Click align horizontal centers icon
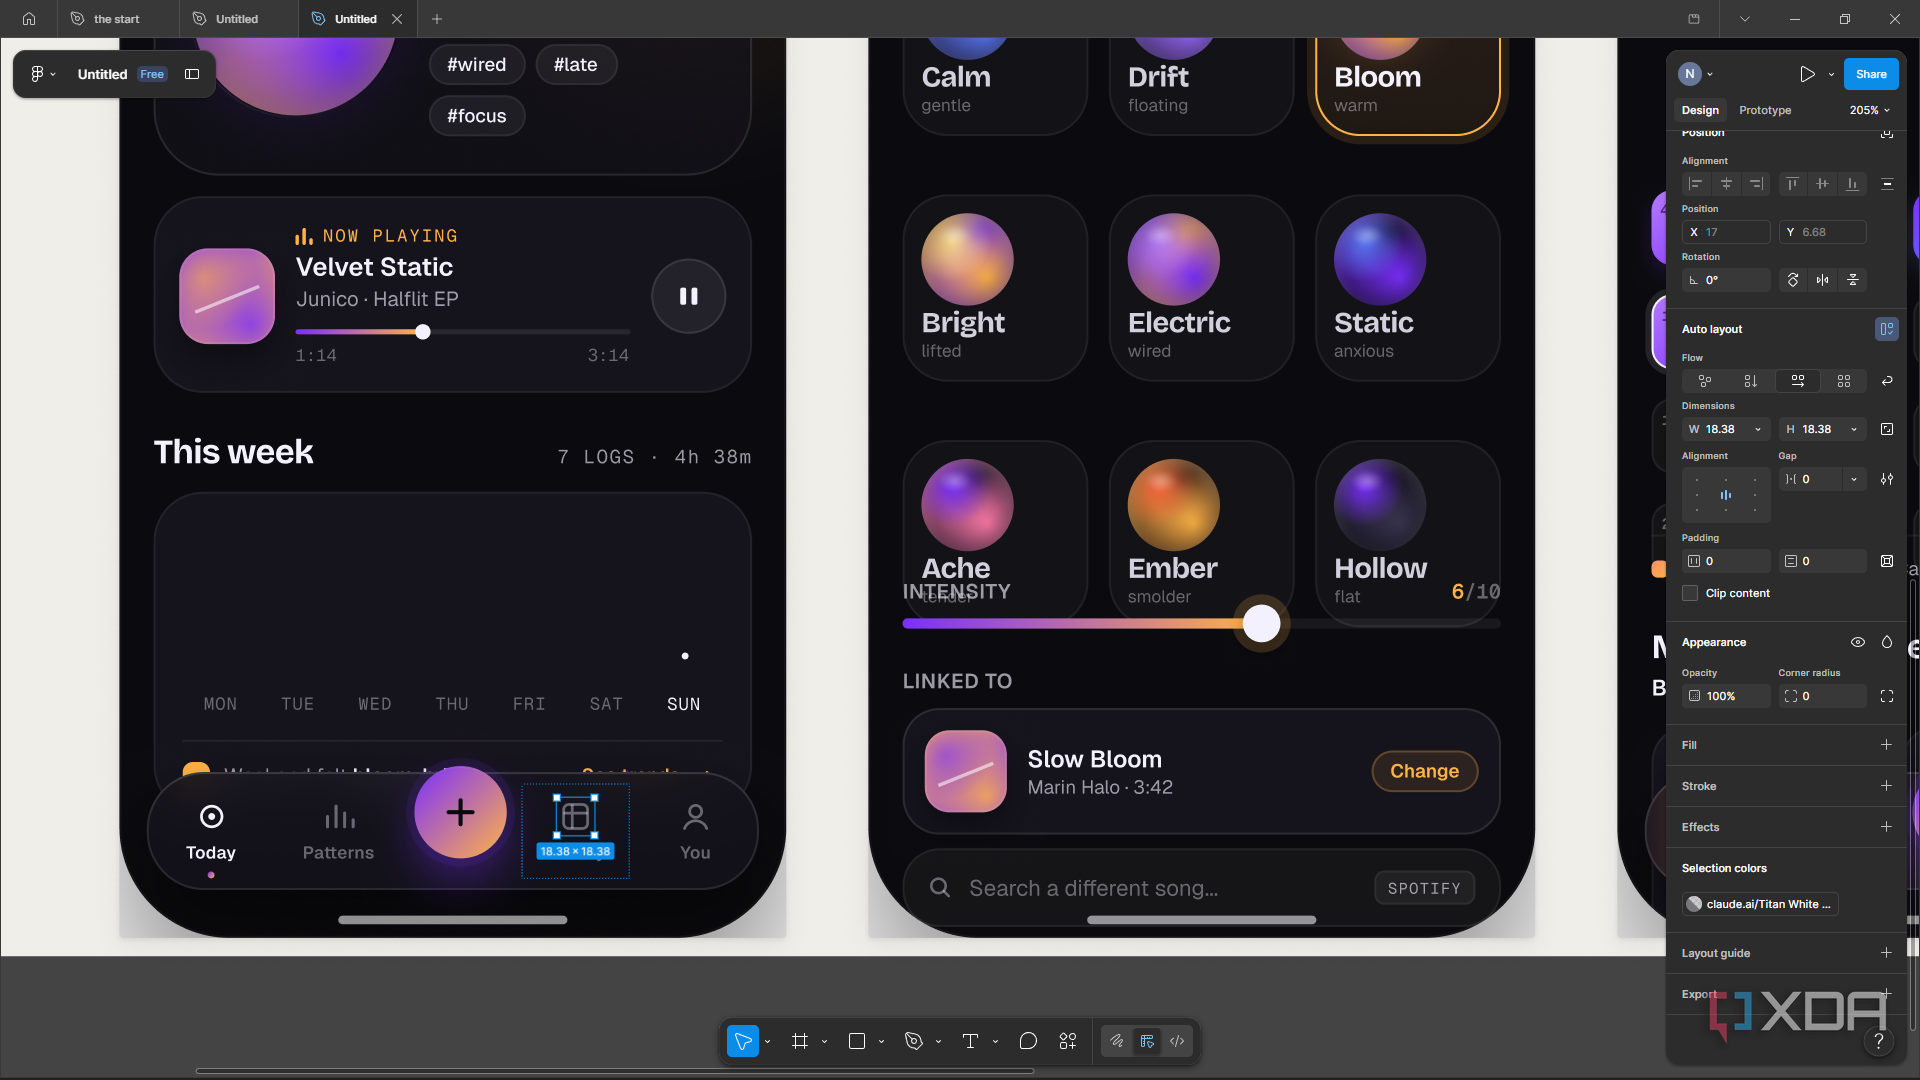This screenshot has width=1920, height=1080. (1726, 184)
